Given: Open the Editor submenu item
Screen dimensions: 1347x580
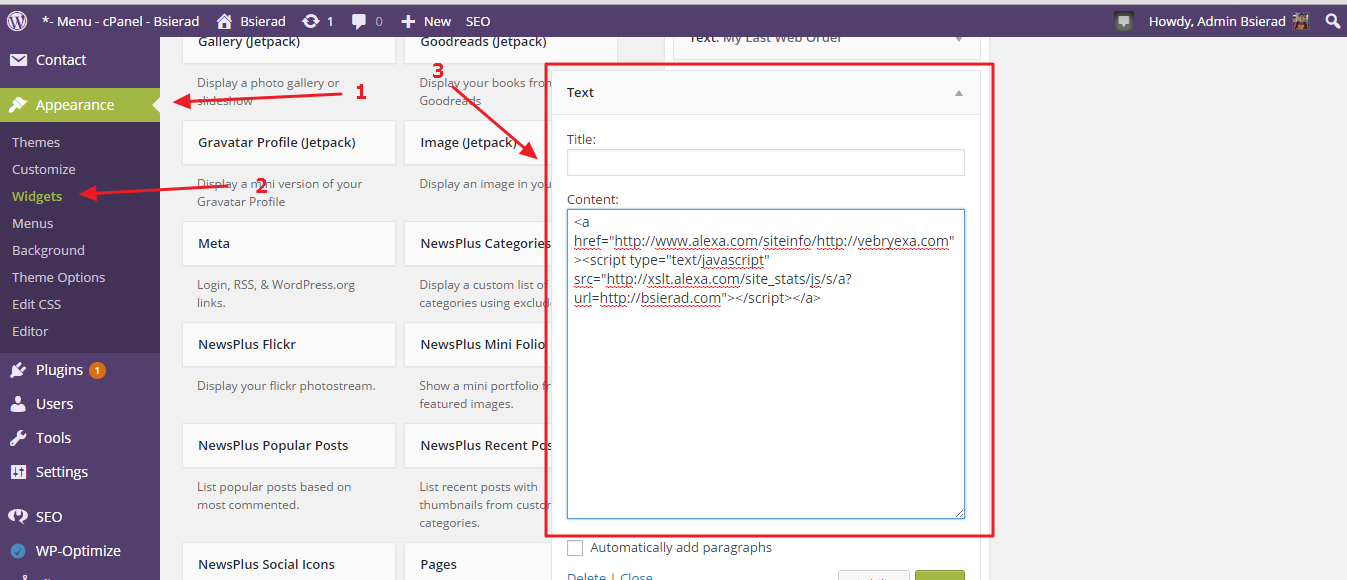Looking at the screenshot, I should click(30, 331).
